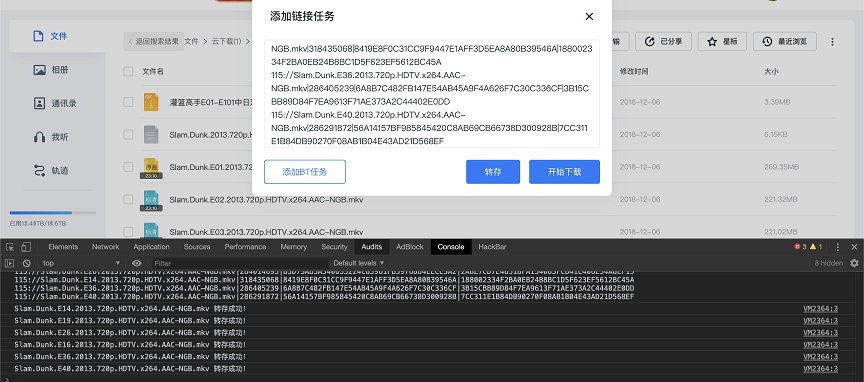Screen dimensions: 864x382
Task: Click the document icon of Slam.Dunk.2013.720p file
Action: (x=151, y=134)
